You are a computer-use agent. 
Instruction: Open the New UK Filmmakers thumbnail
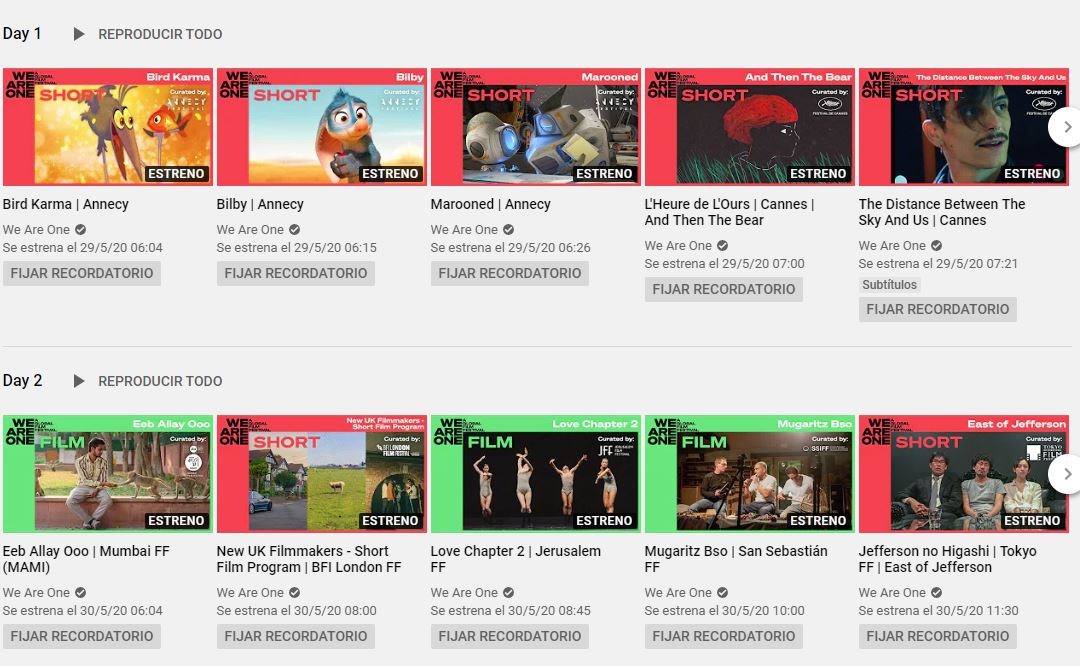(322, 474)
